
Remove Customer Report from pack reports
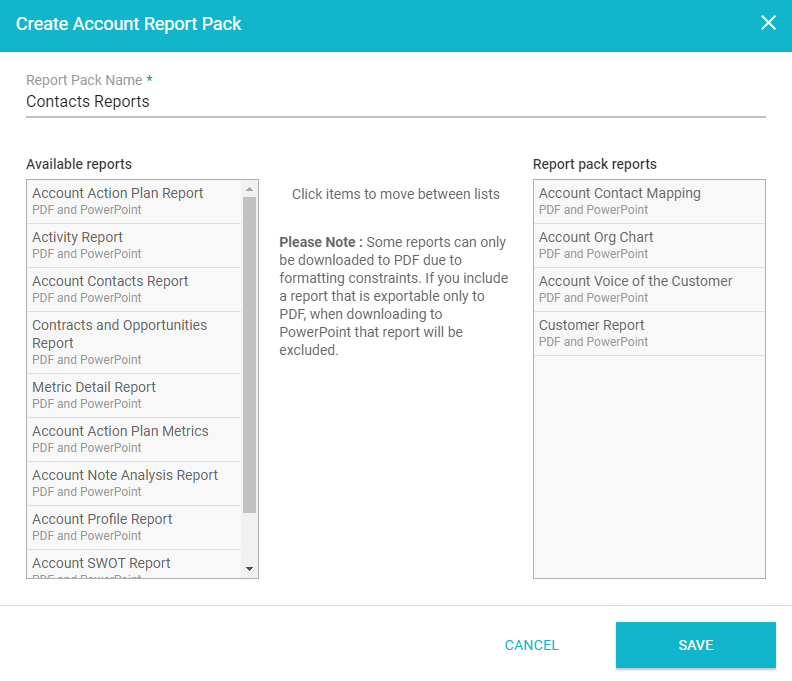648,333
